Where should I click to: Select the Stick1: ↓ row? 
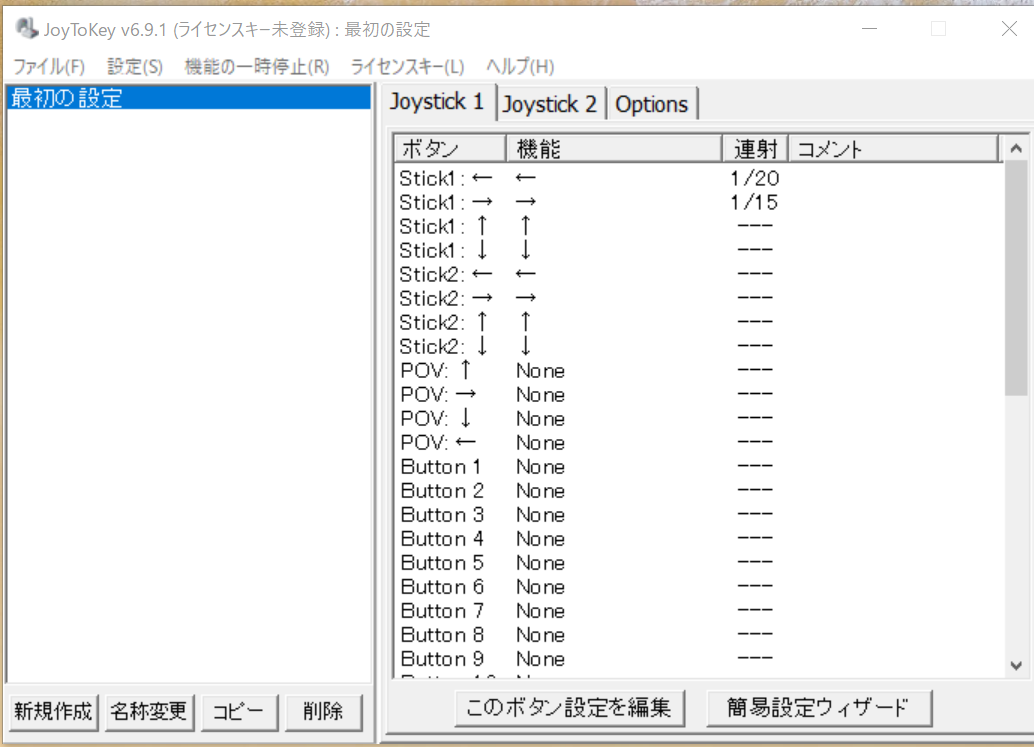click(x=699, y=250)
